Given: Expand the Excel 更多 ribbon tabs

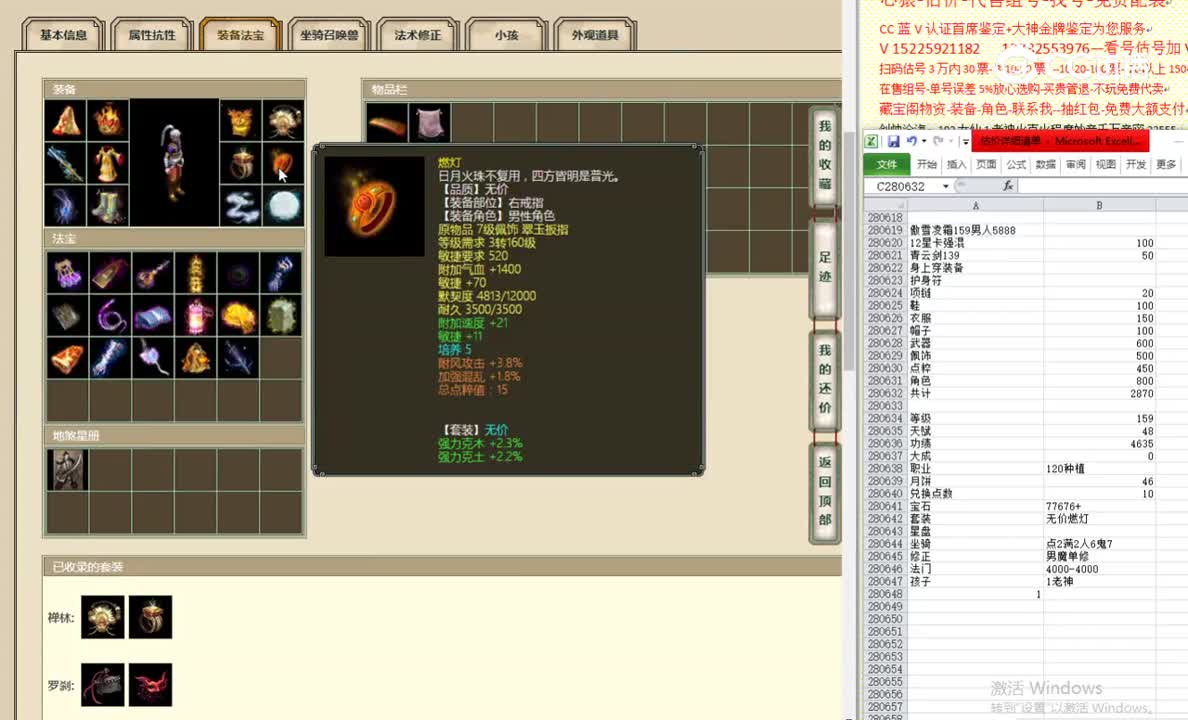Looking at the screenshot, I should click(x=1165, y=164).
